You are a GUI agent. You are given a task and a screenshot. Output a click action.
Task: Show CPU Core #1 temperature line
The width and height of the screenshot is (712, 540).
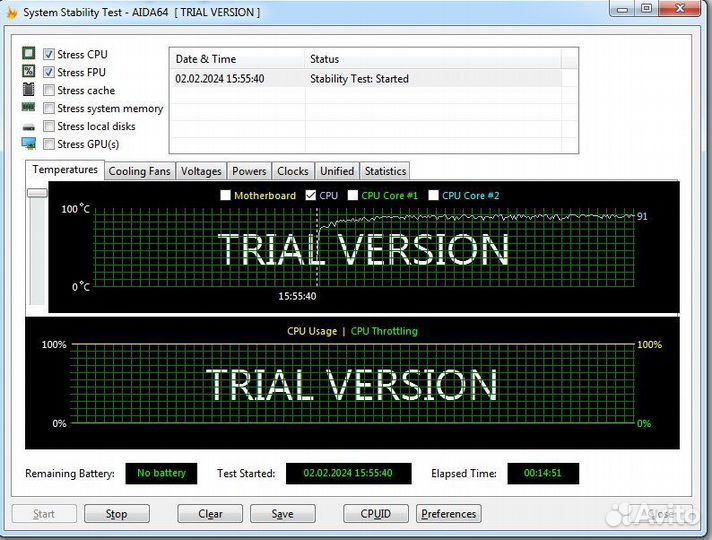352,195
